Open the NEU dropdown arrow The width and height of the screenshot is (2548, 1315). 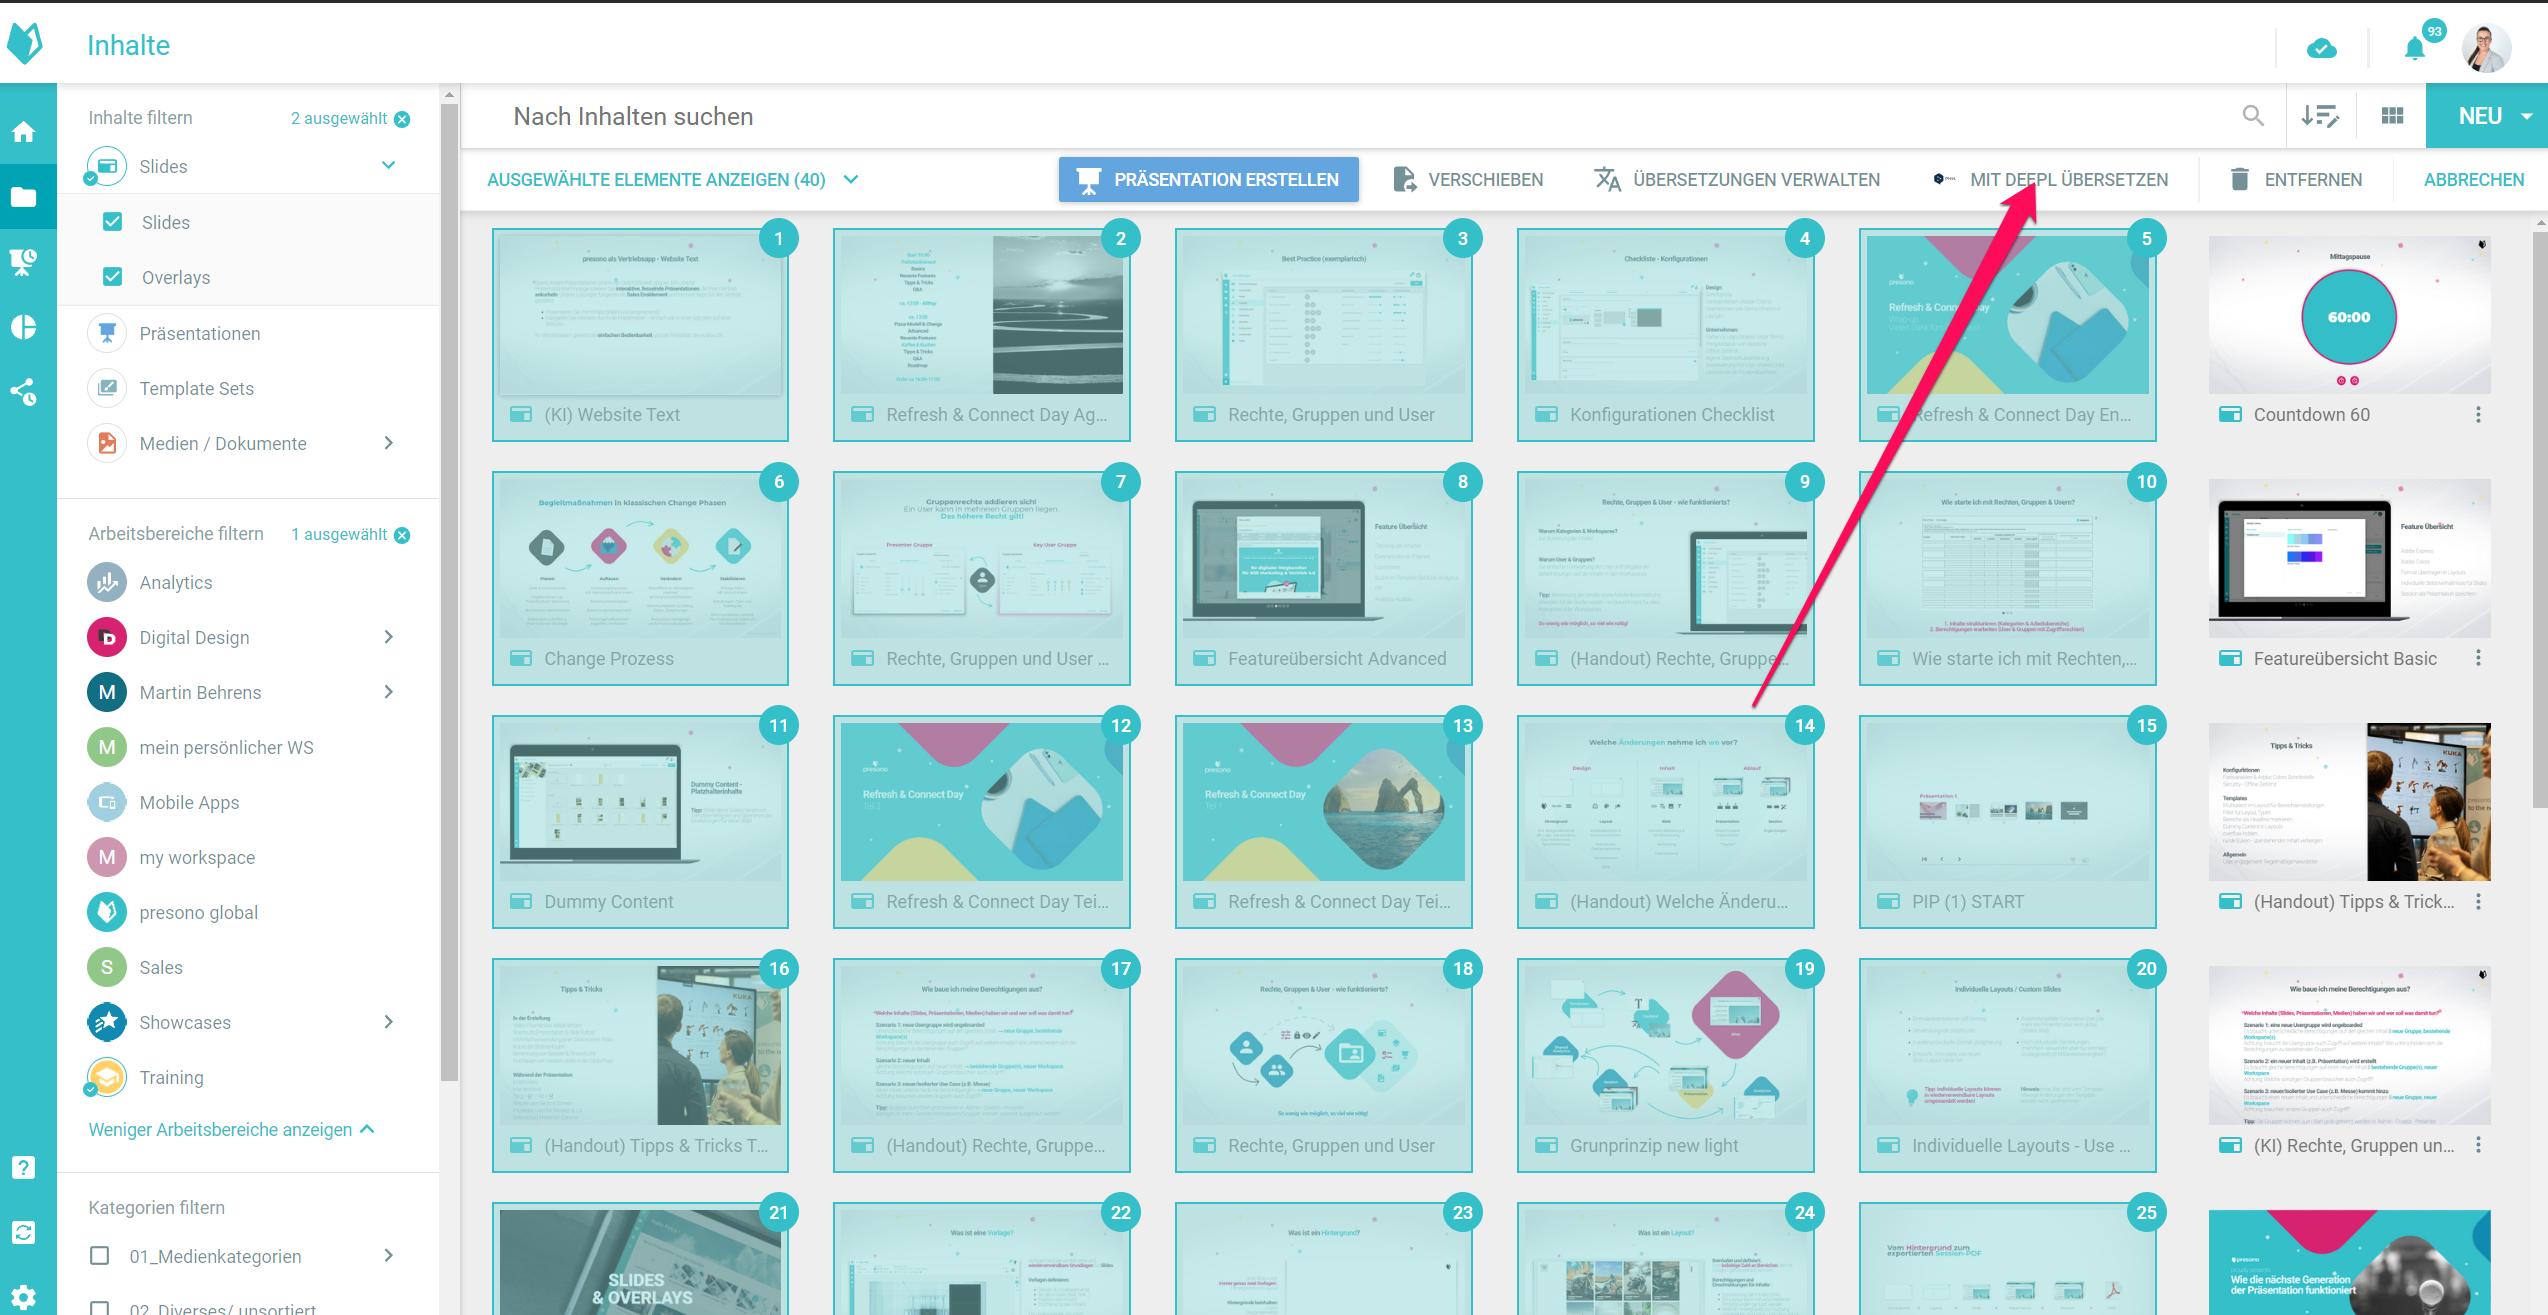tap(2527, 116)
